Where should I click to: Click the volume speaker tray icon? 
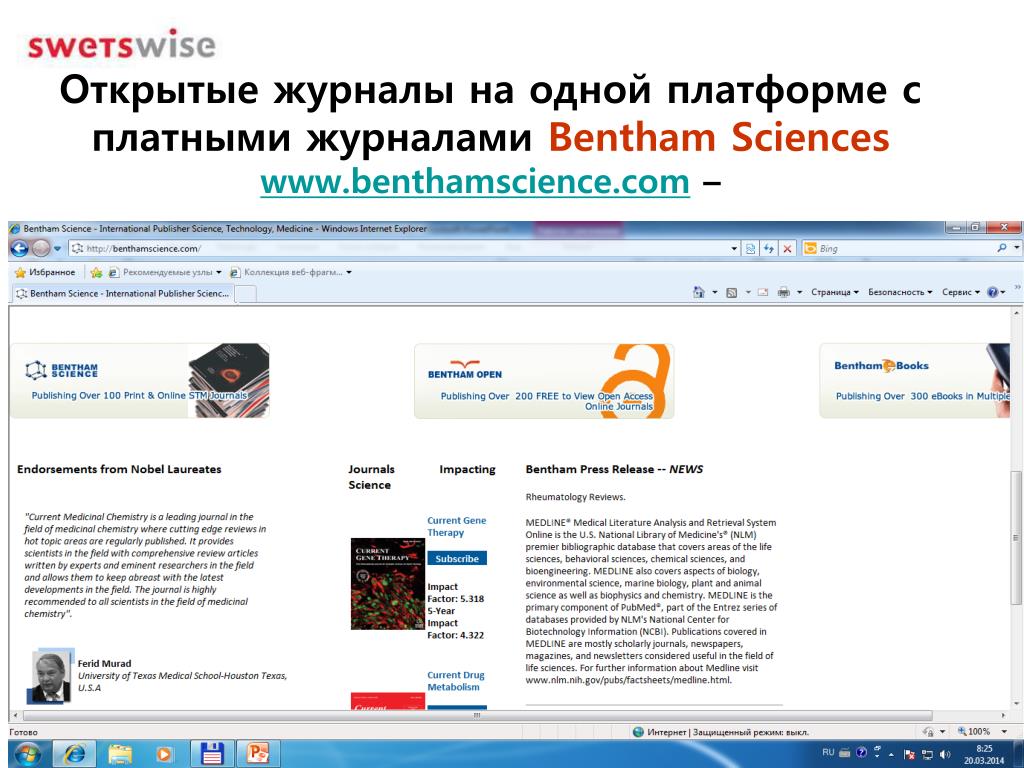point(945,754)
